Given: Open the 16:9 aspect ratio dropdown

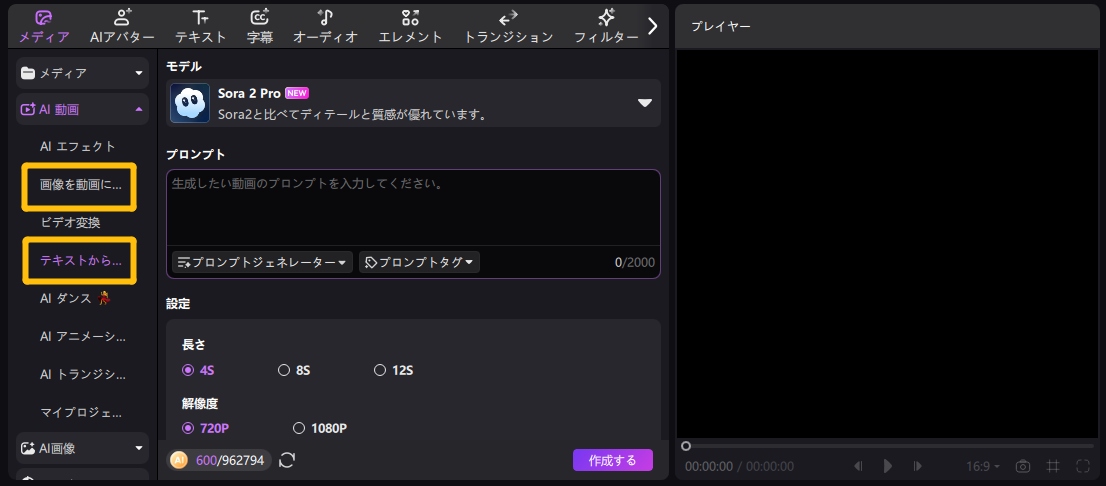Looking at the screenshot, I should 983,466.
